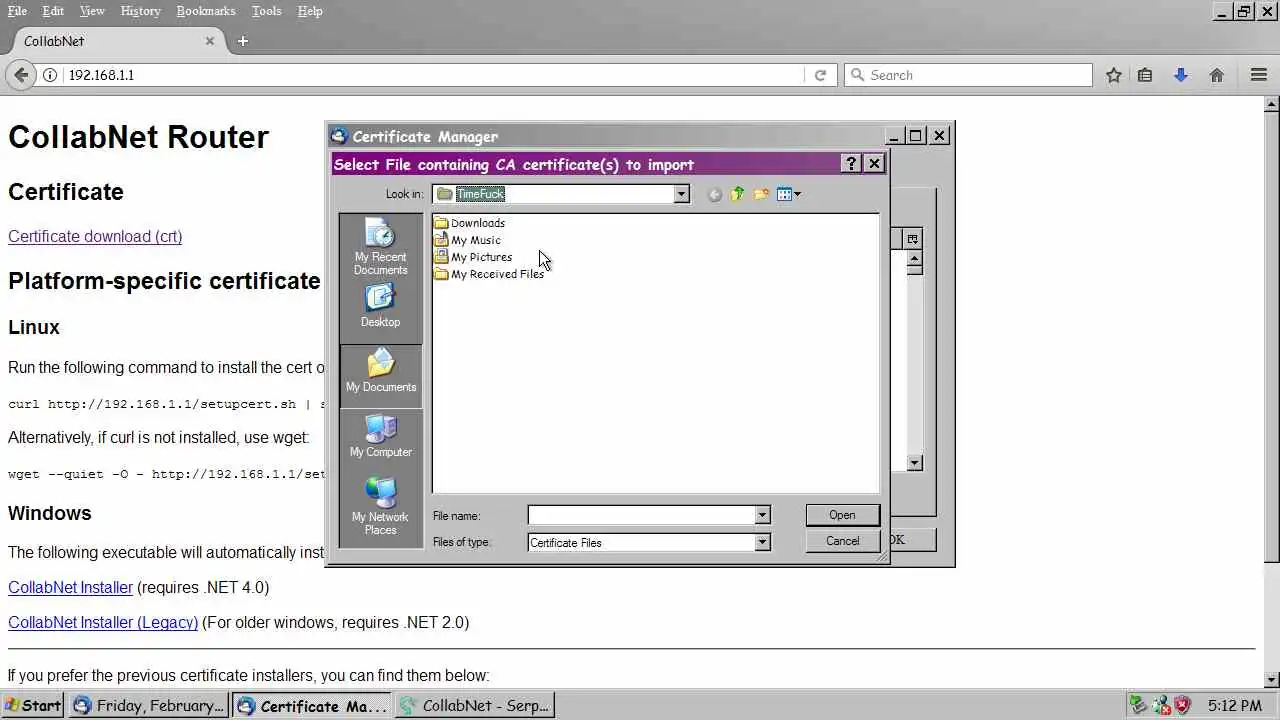Click the greyed Back arrow in file dialog
This screenshot has height=720, width=1280.
pyautogui.click(x=714, y=194)
